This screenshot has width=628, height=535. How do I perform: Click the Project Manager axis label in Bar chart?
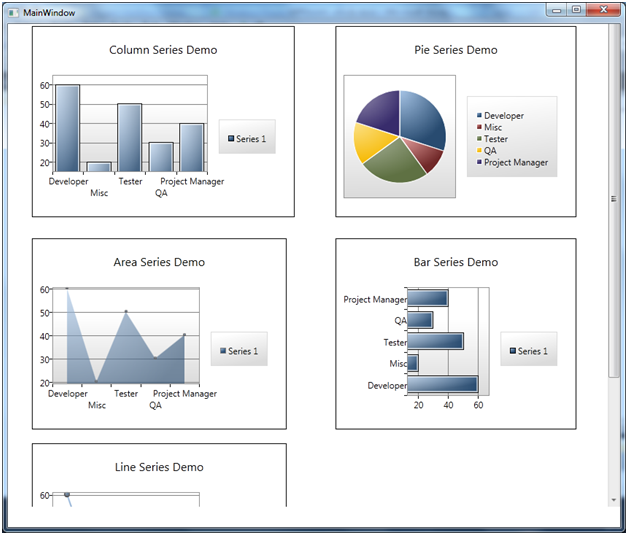pyautogui.click(x=375, y=299)
